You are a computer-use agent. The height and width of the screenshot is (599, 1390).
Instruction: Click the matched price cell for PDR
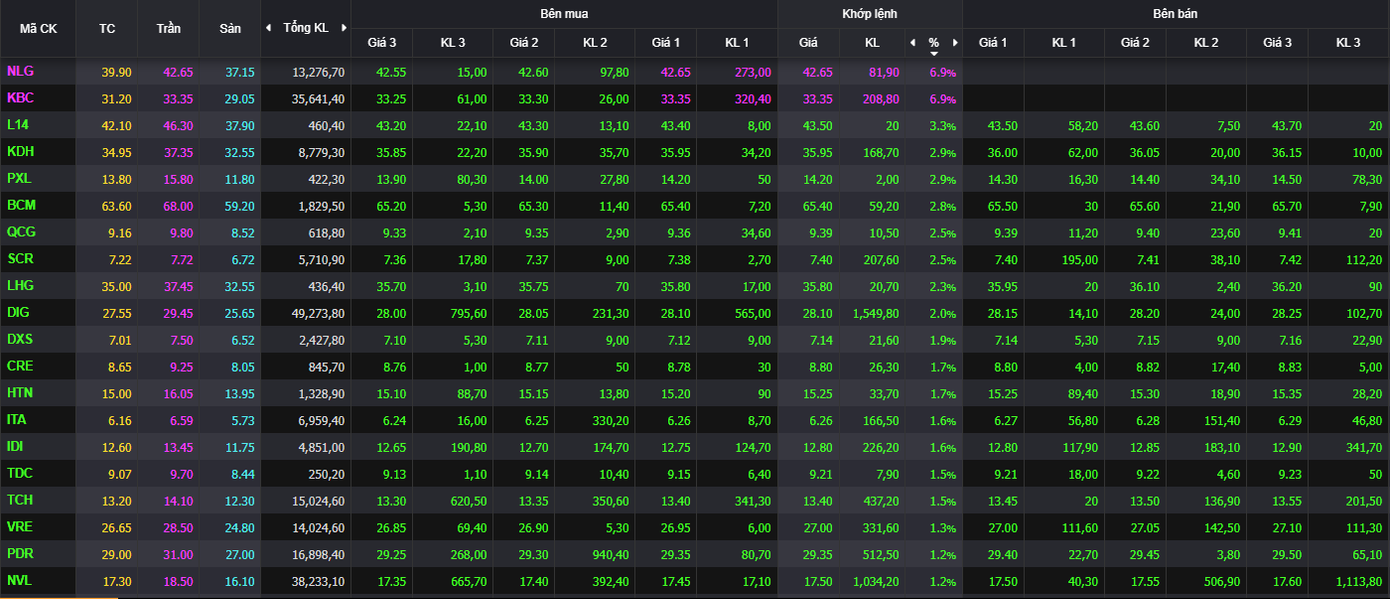[808, 554]
